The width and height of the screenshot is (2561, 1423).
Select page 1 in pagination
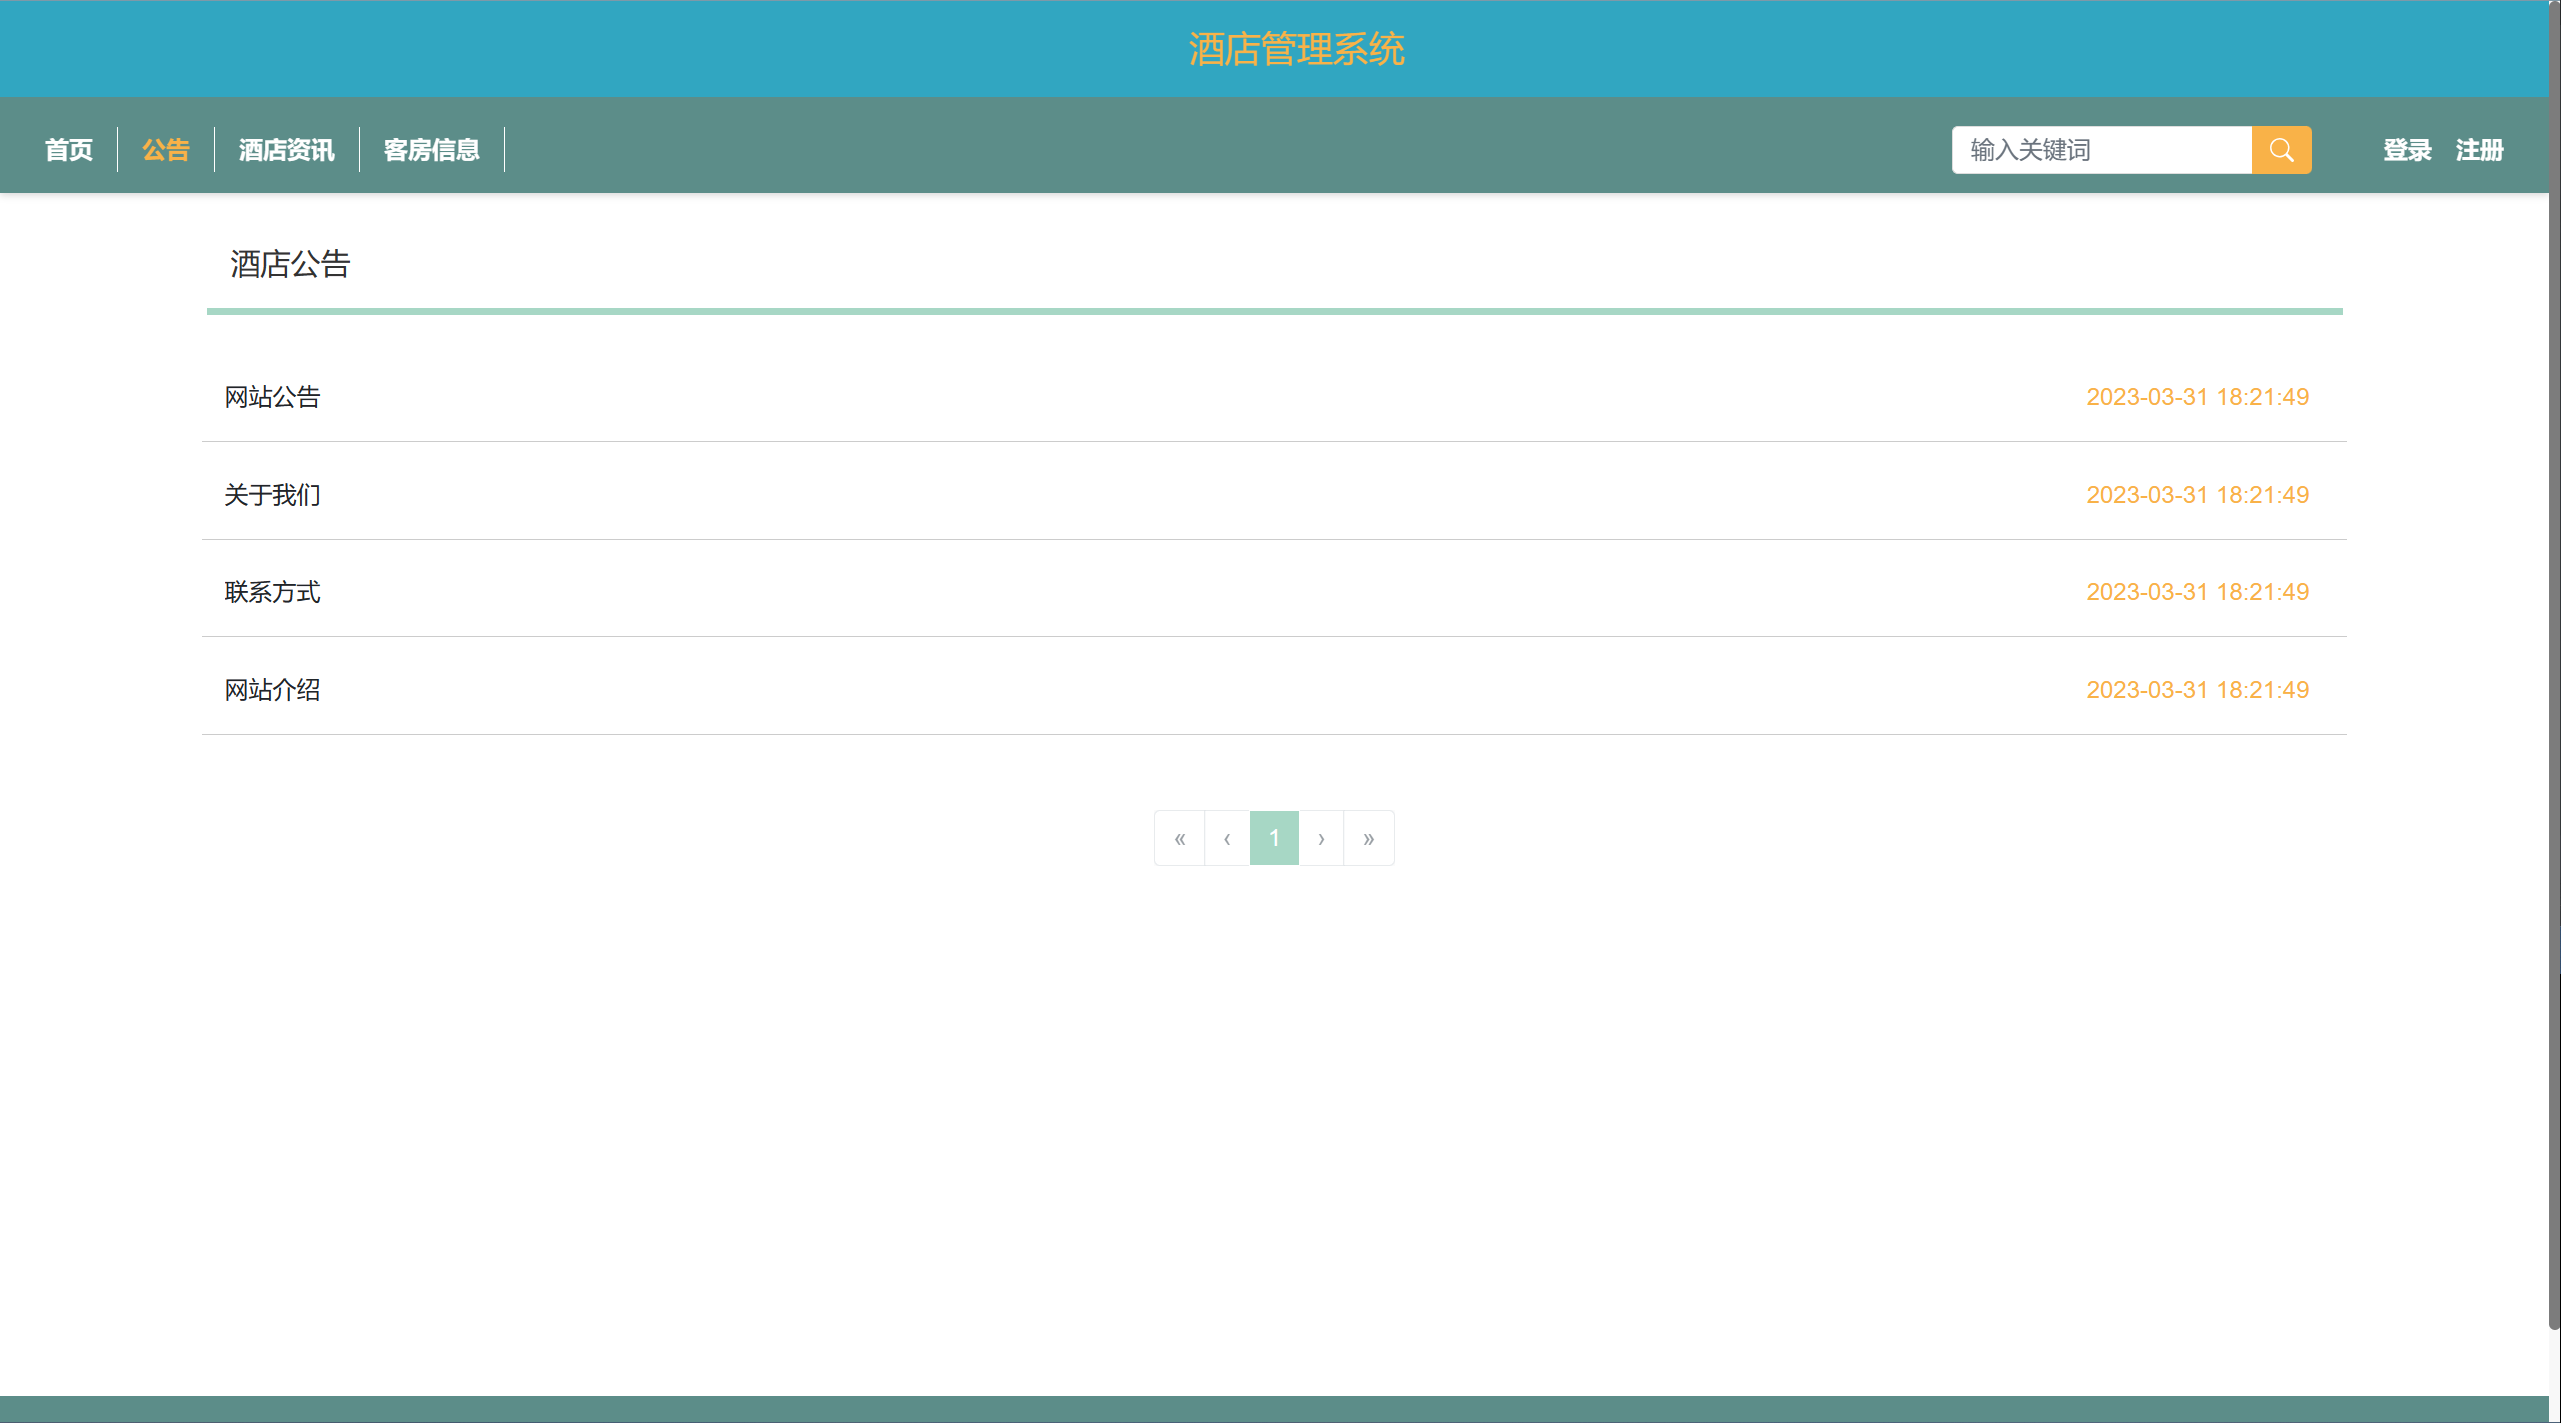coord(1274,838)
